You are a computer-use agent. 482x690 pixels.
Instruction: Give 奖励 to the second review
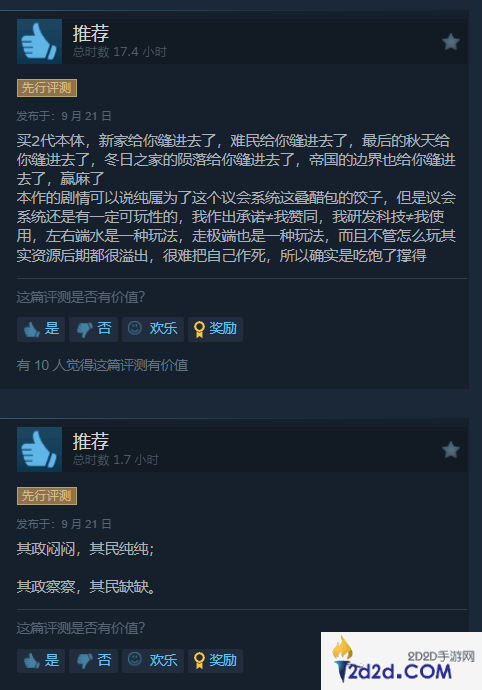(215, 661)
